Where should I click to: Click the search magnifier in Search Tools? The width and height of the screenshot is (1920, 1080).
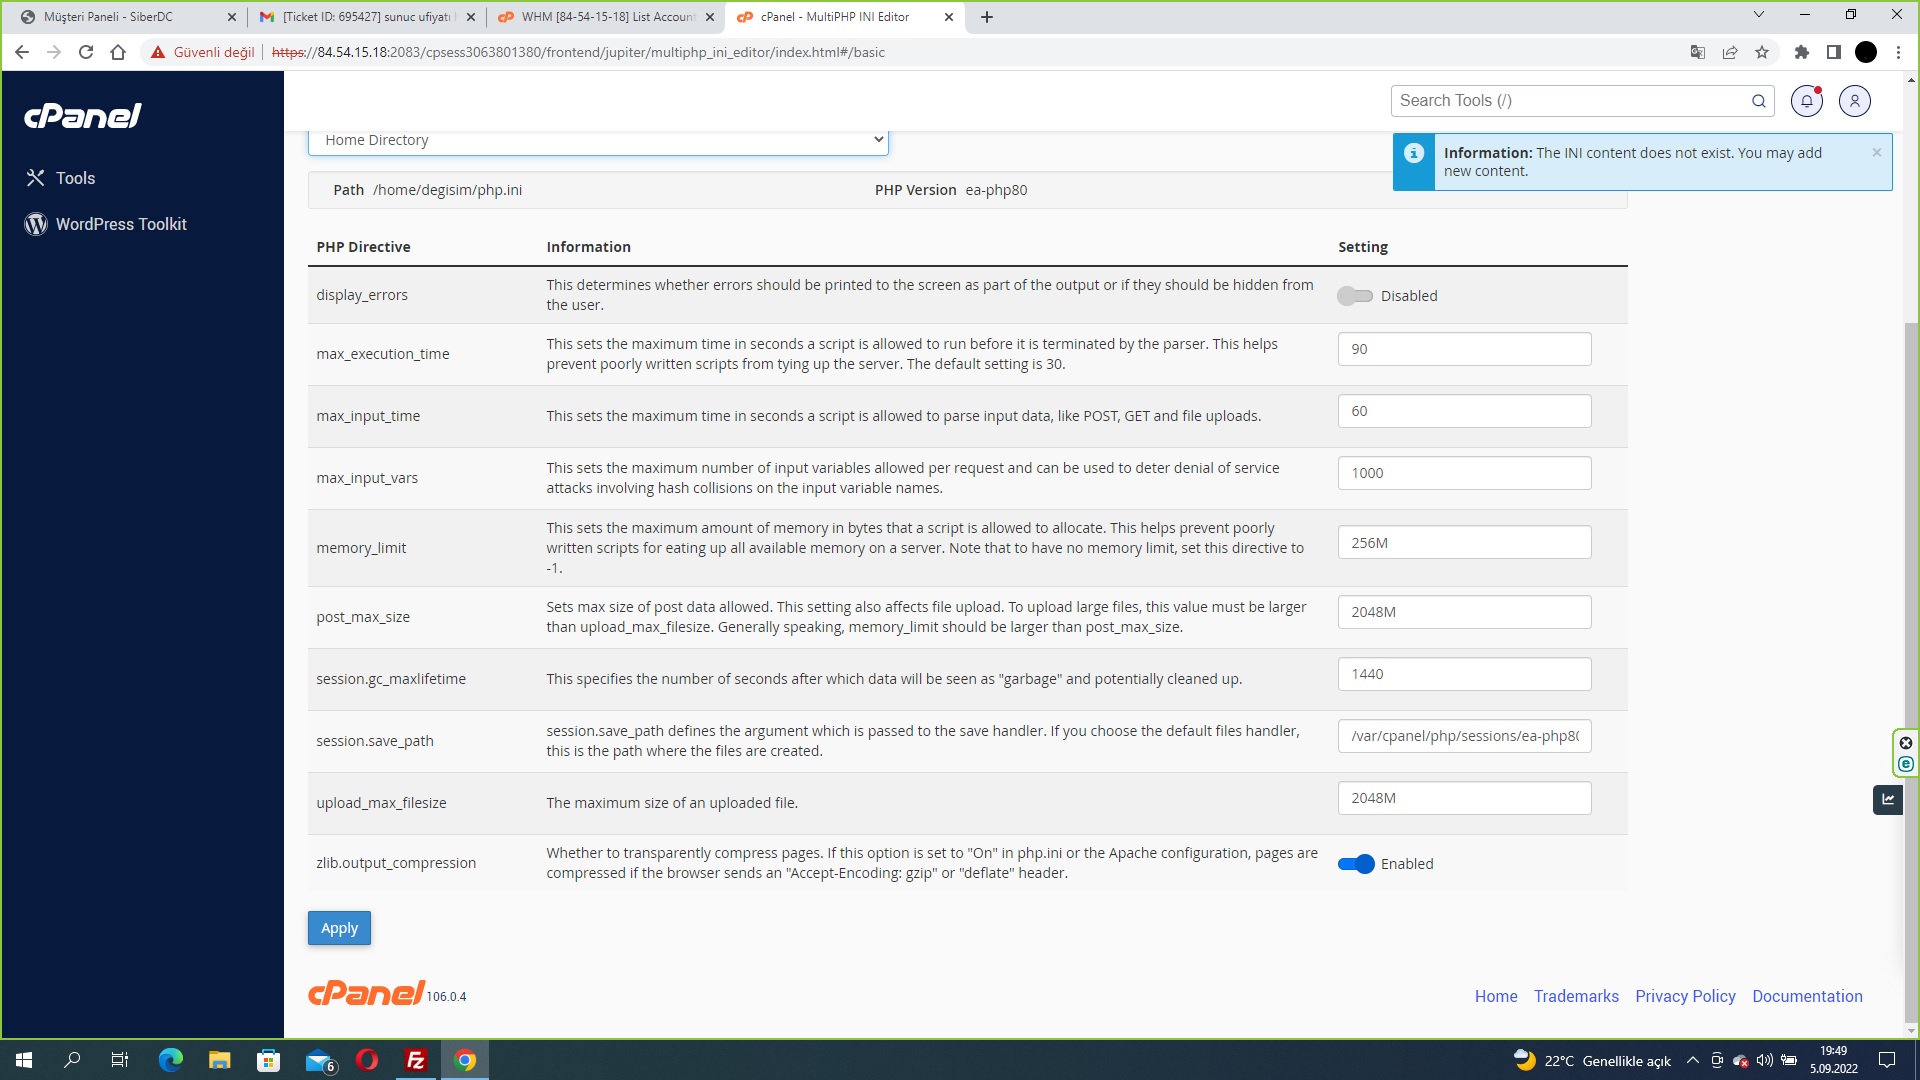pos(1758,101)
